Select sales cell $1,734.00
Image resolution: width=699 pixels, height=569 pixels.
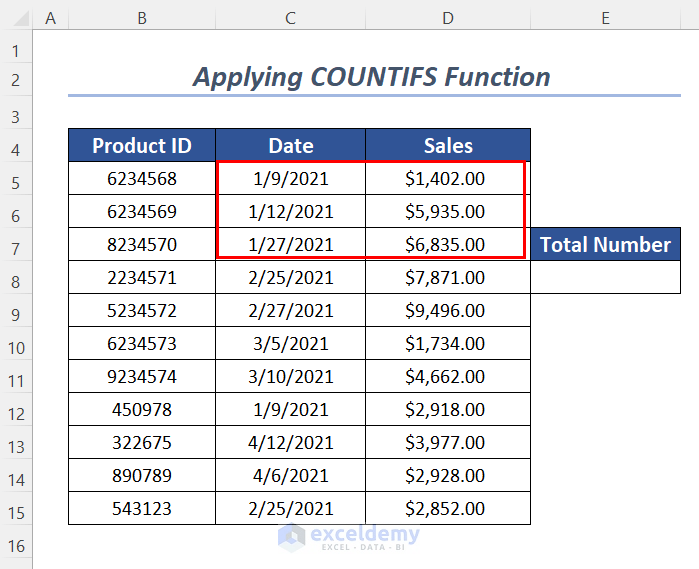point(448,343)
